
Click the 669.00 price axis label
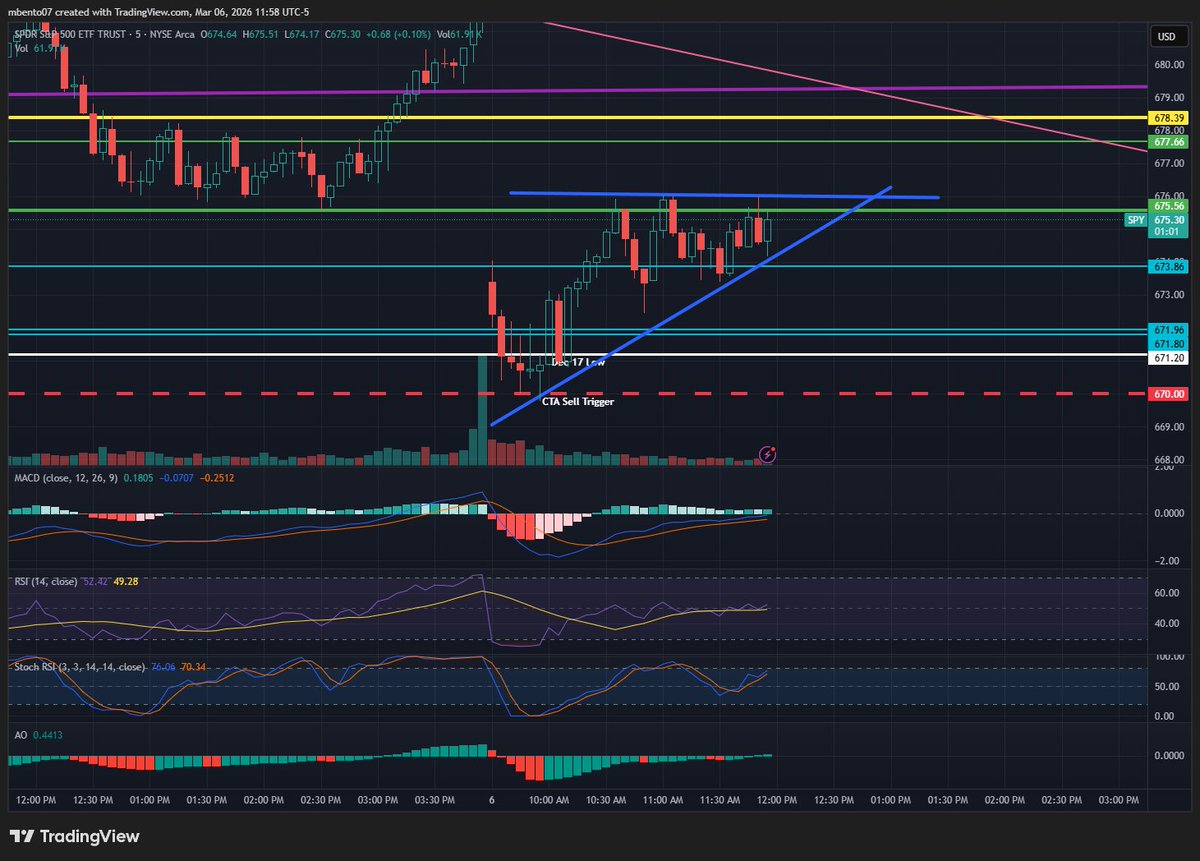point(1169,427)
